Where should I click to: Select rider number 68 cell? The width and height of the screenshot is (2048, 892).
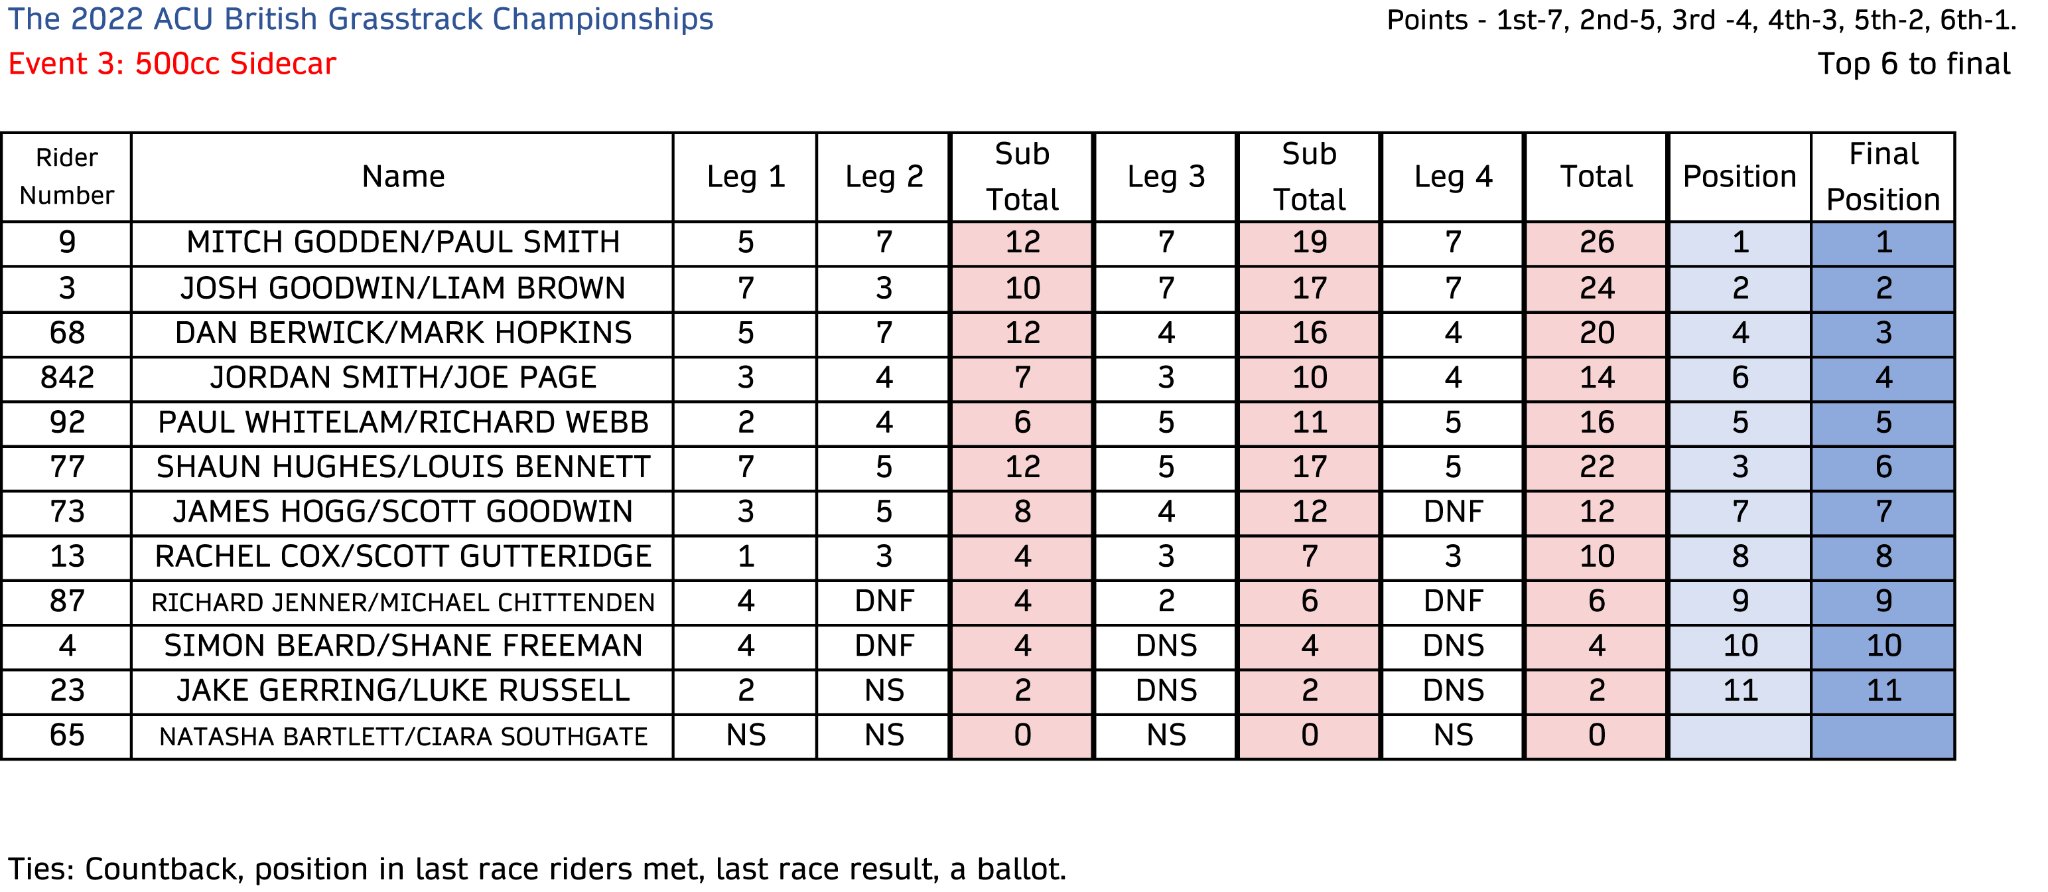point(66,333)
